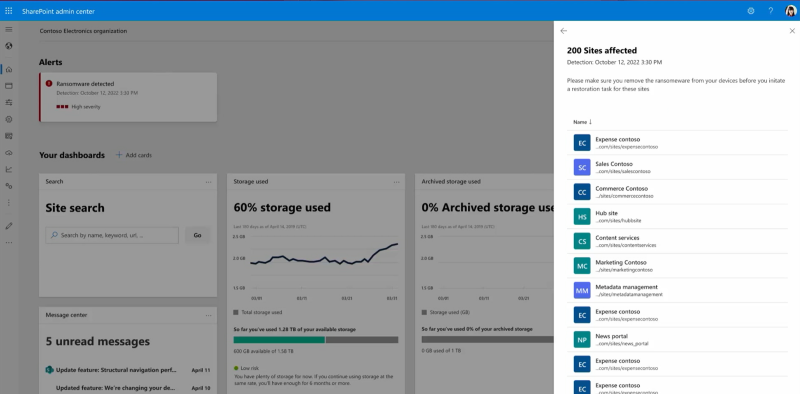
Task: Open the Content services icon in sidebar
Action: point(9,136)
